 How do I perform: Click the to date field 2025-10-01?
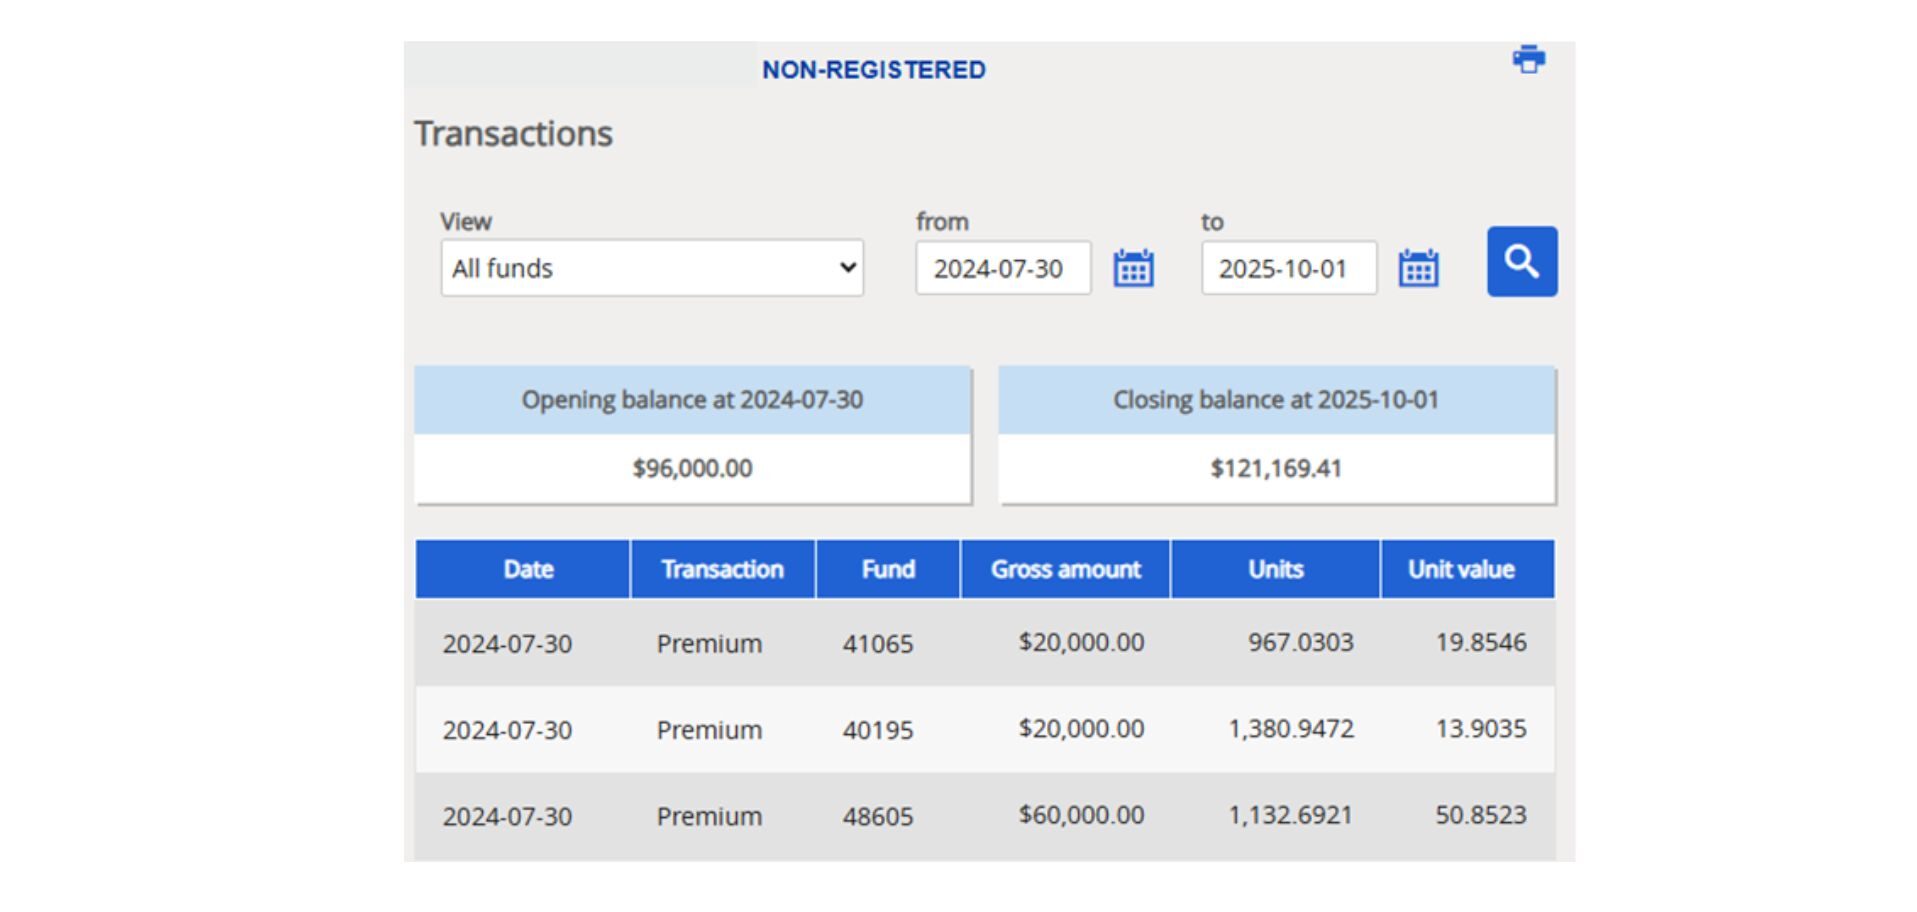1288,268
